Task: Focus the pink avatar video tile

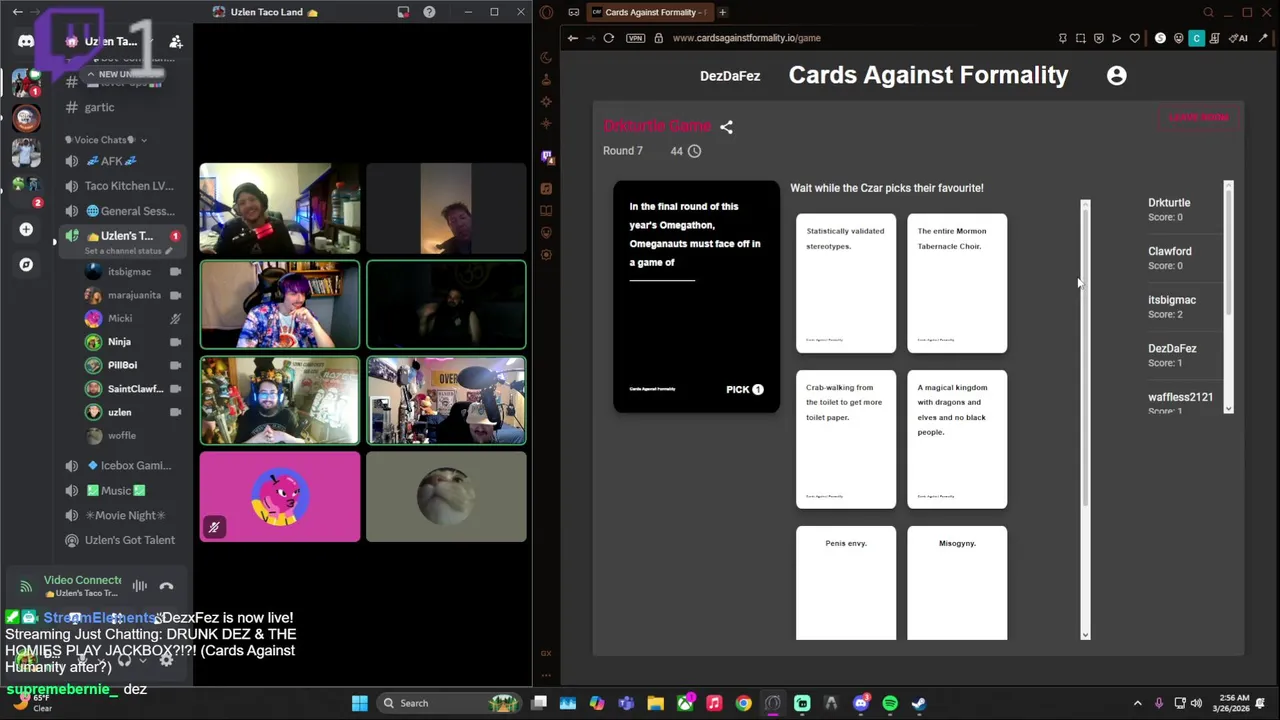Action: click(x=280, y=497)
